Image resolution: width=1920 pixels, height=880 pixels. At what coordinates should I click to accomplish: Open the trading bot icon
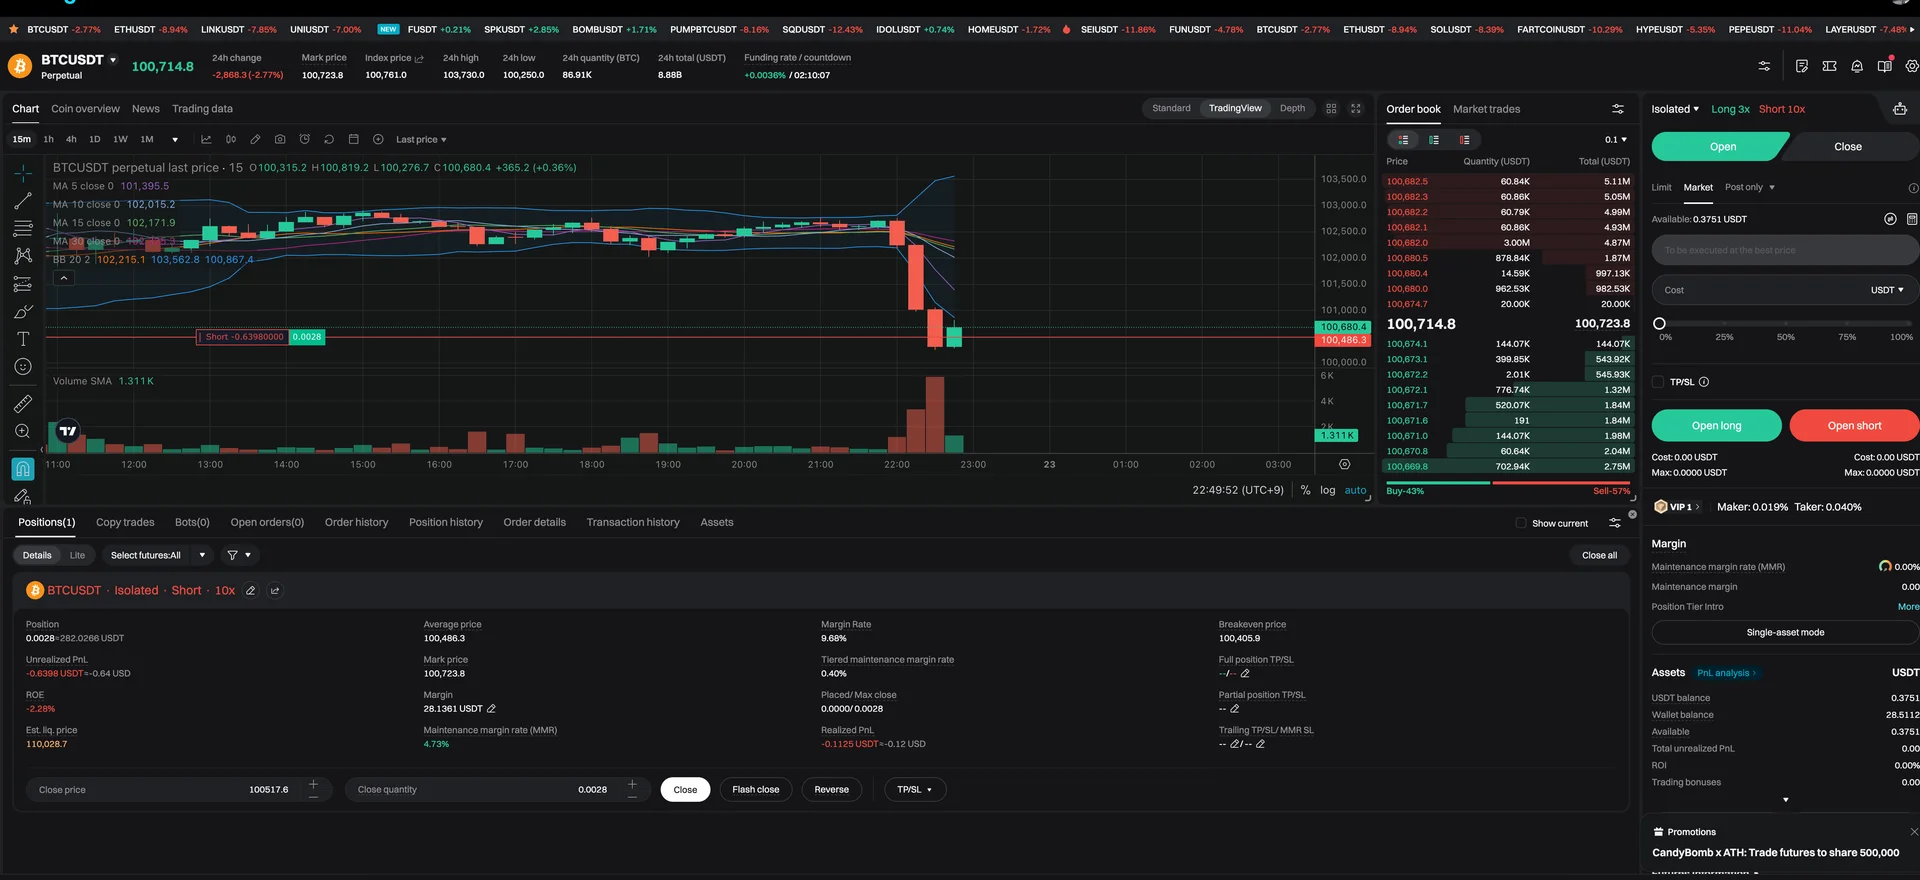pyautogui.click(x=1900, y=109)
